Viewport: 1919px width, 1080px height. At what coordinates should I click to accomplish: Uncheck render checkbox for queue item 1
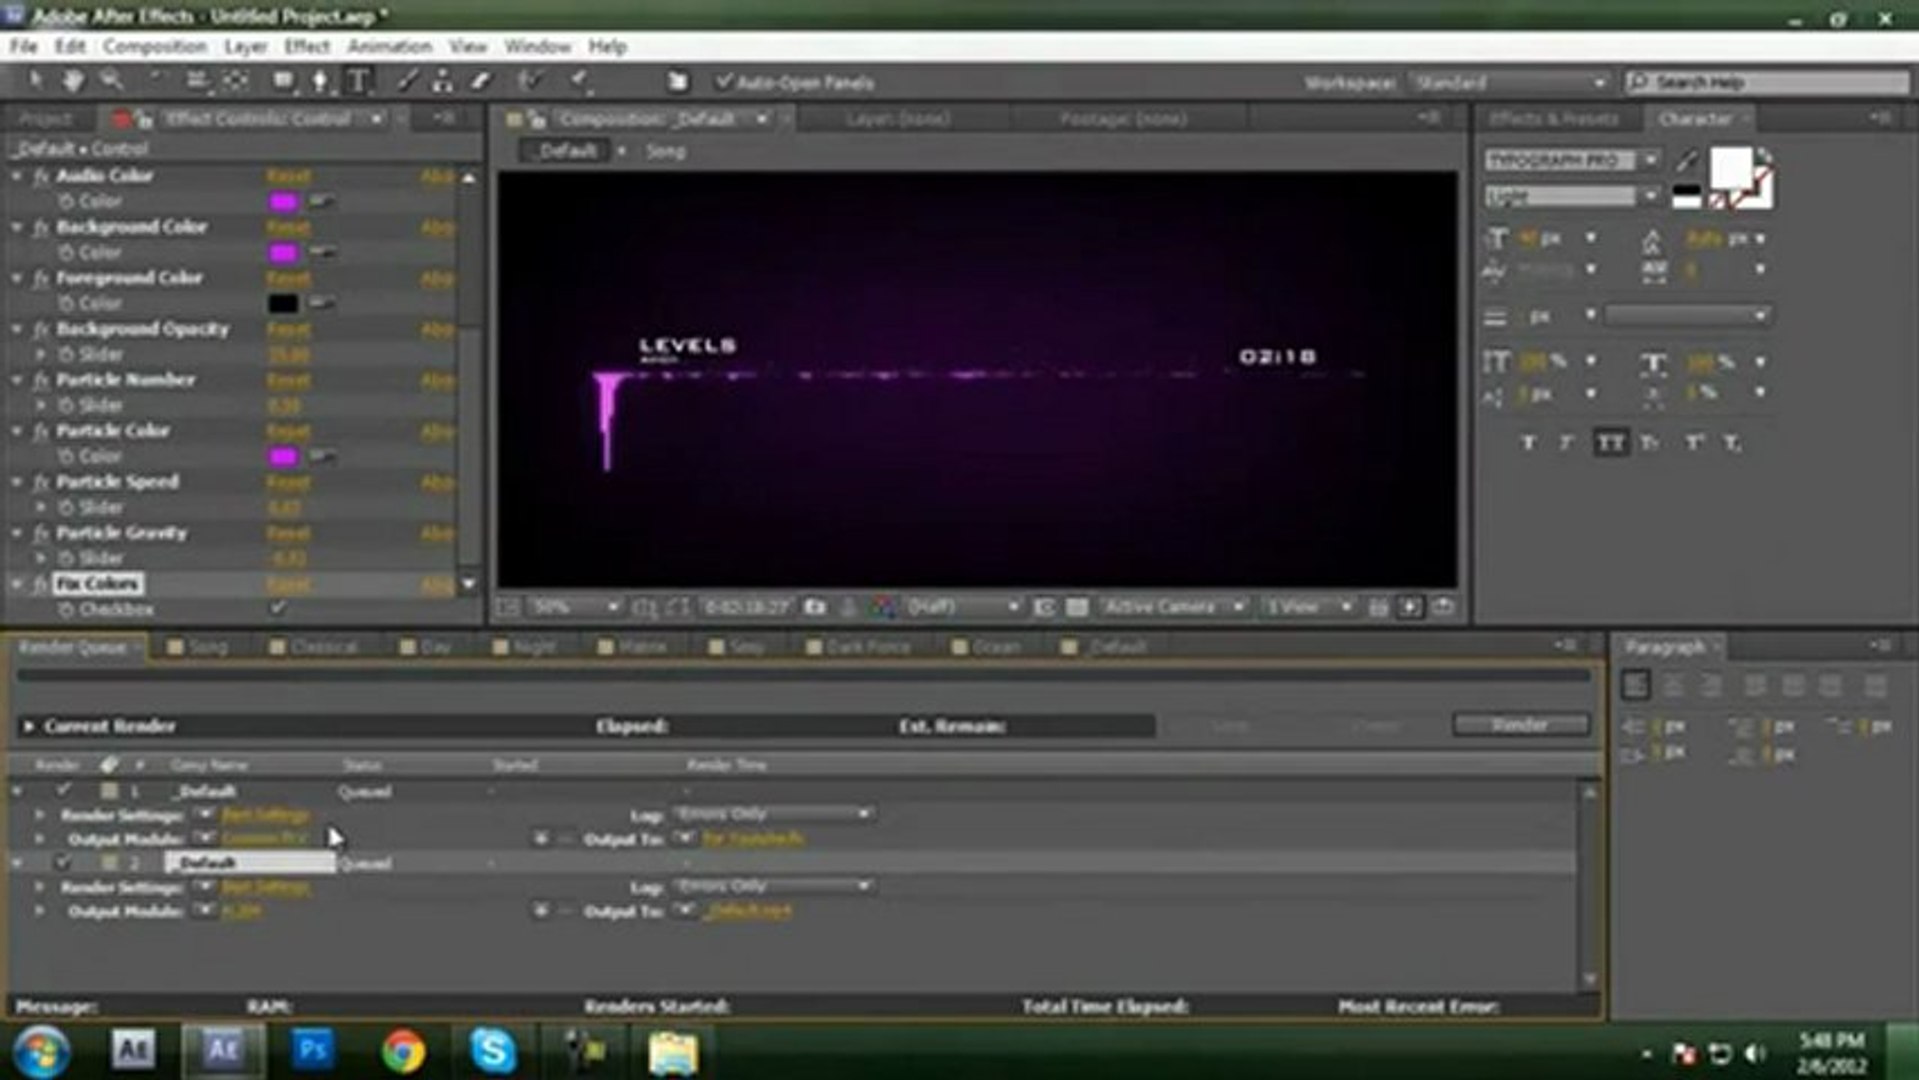[x=64, y=791]
